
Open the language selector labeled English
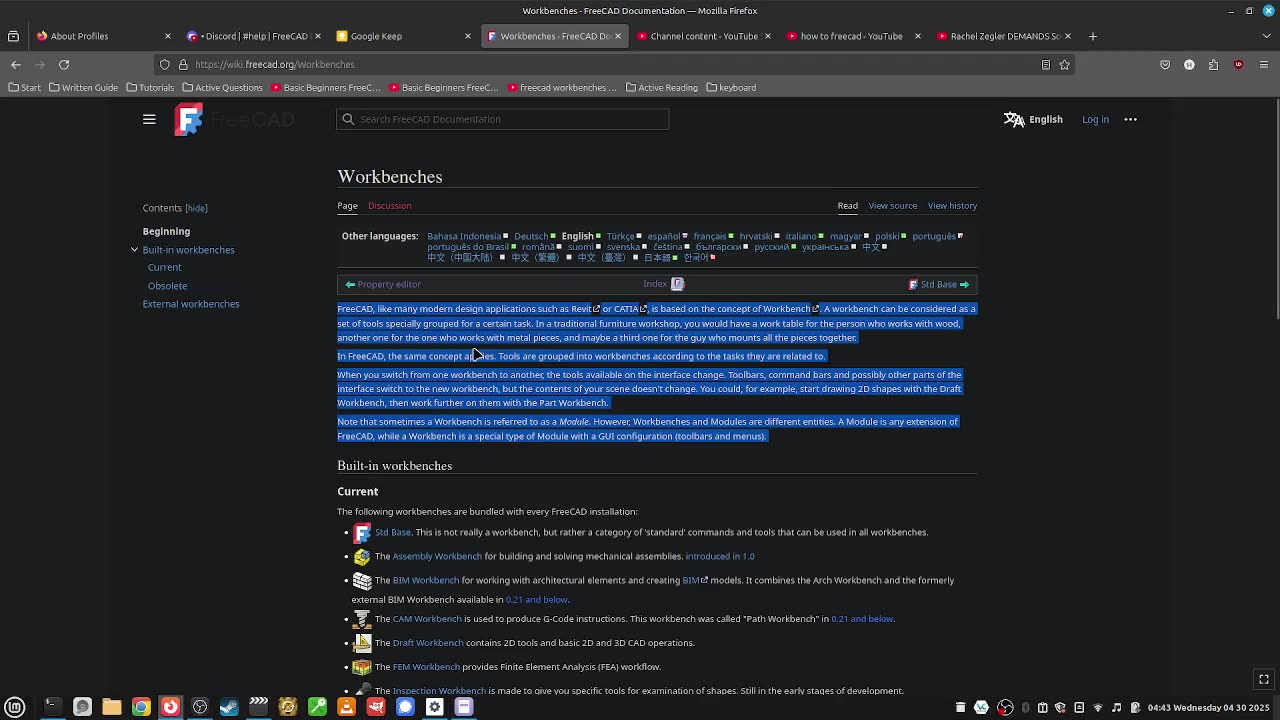tap(1034, 119)
